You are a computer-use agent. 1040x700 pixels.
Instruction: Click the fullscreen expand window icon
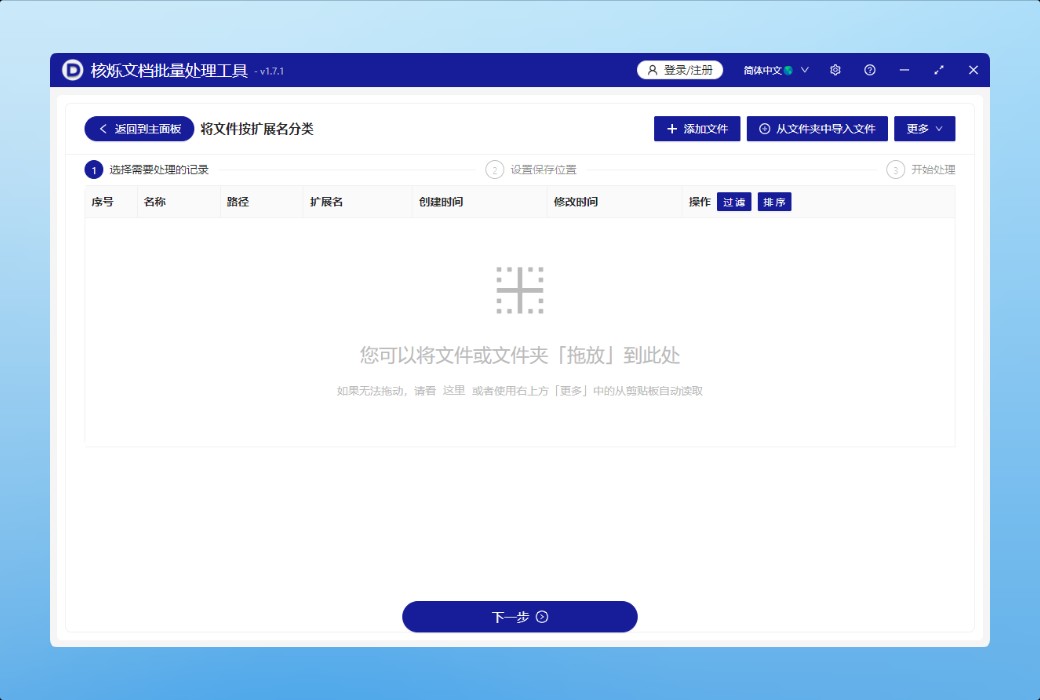tap(939, 70)
